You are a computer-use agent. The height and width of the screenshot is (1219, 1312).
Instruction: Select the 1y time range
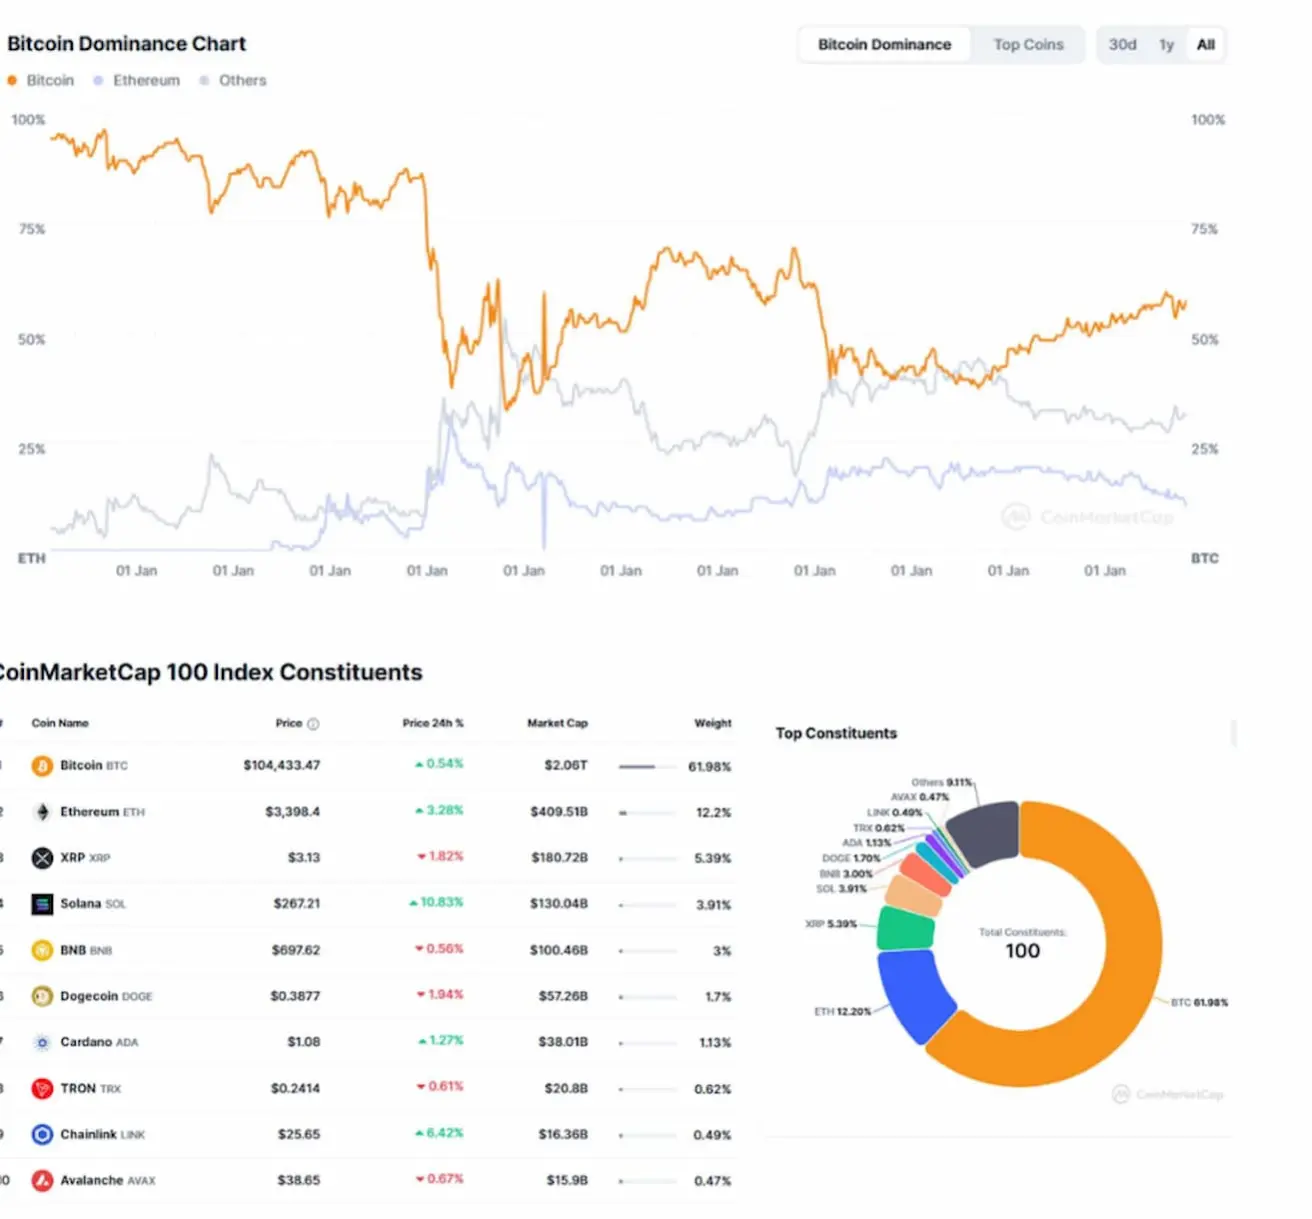tap(1166, 45)
